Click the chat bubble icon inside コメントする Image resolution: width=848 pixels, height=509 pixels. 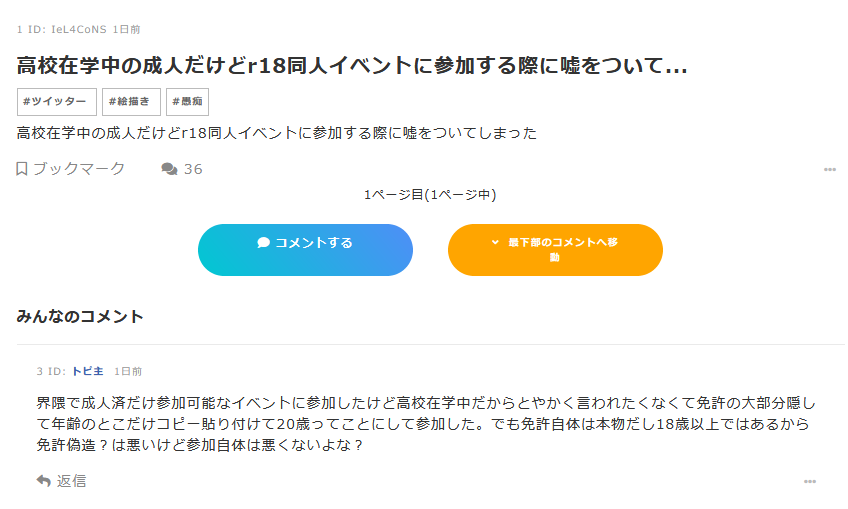(263, 242)
